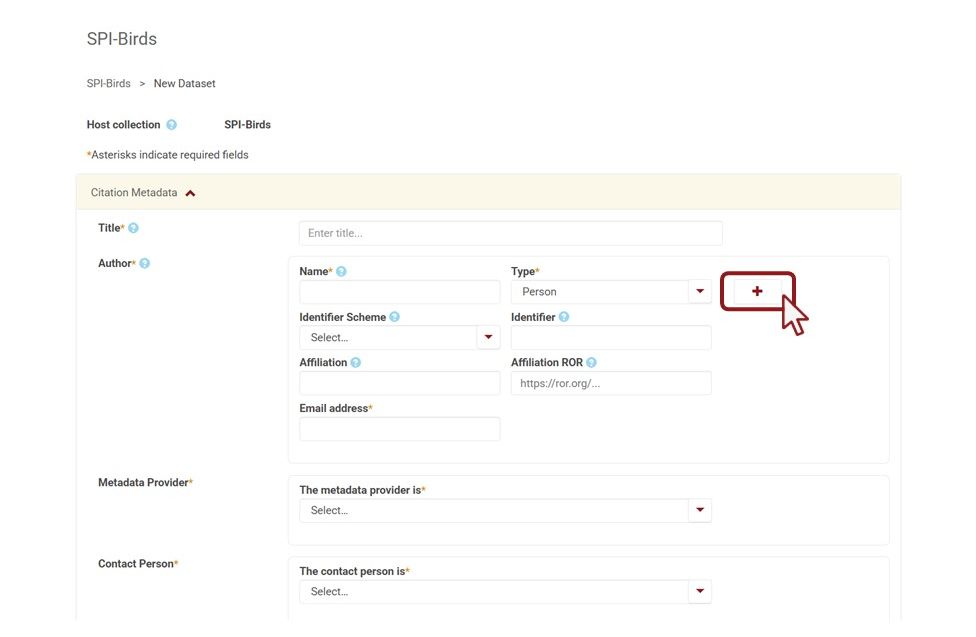This screenshot has height=637, width=976.
Task: Click SPI-Birds breadcrumb link
Action: [x=108, y=84]
